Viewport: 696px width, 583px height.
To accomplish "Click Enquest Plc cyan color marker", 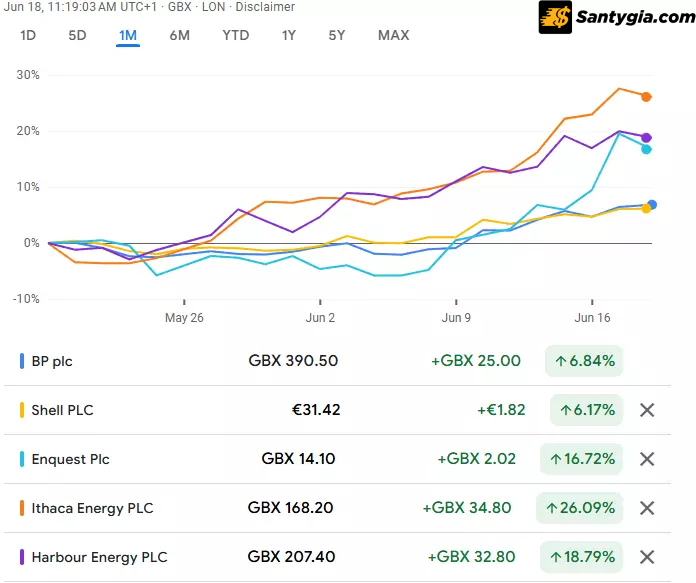I will 22,459.
